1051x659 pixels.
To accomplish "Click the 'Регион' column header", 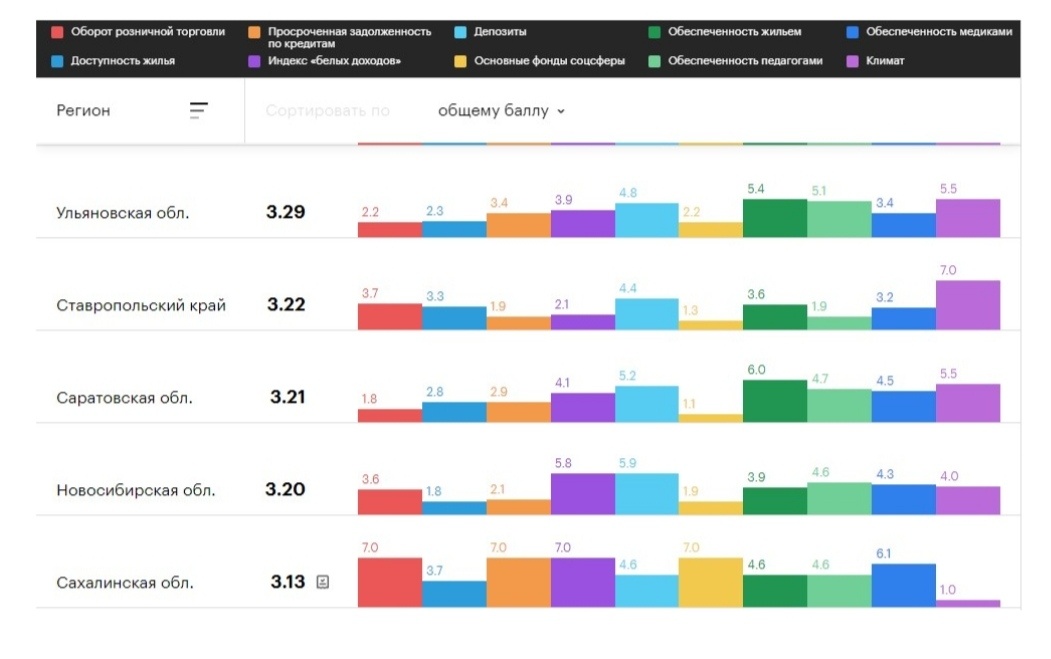I will pos(83,111).
